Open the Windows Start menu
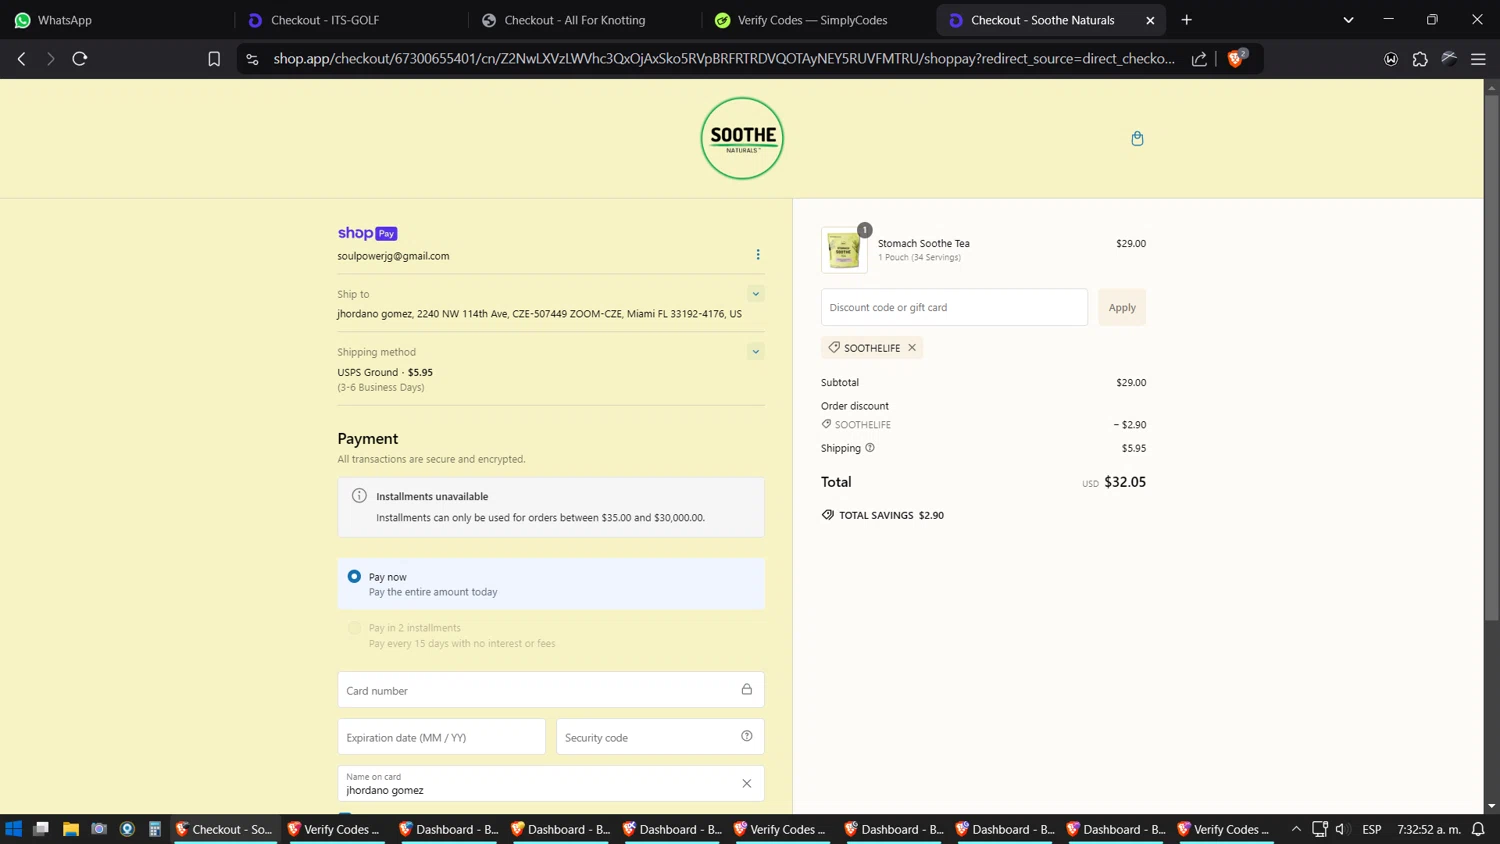Image resolution: width=1500 pixels, height=844 pixels. (14, 829)
